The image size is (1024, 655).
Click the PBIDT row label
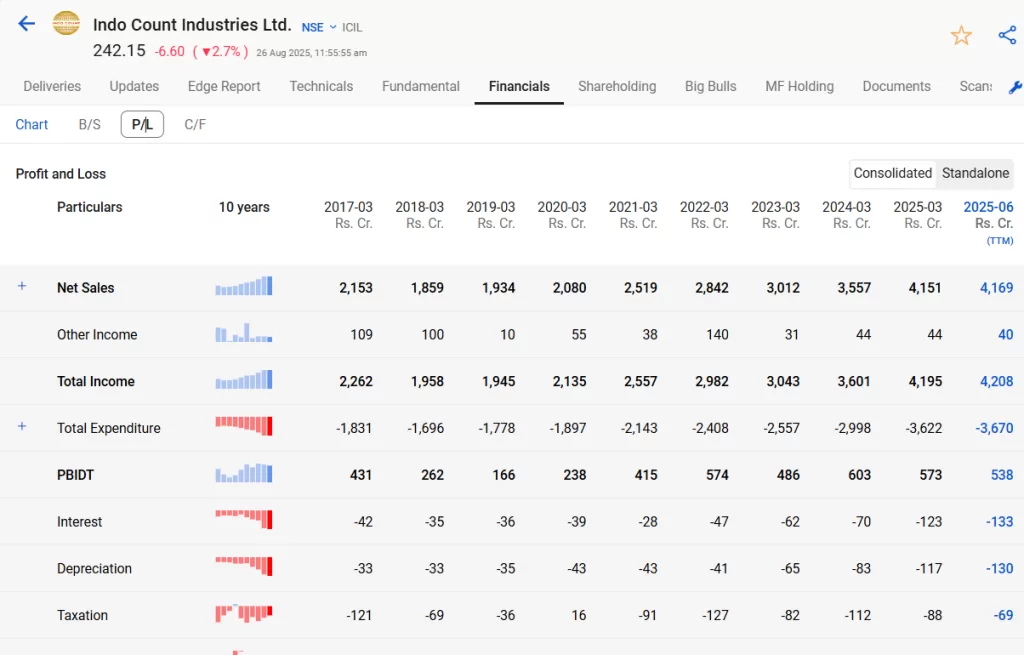click(76, 475)
